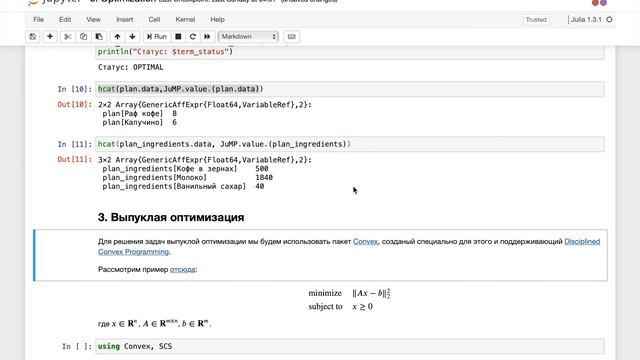Click the 2×2 Array{GenericAffExpr header in Out[10]
The height and width of the screenshot is (360, 640).
pyautogui.click(x=205, y=104)
